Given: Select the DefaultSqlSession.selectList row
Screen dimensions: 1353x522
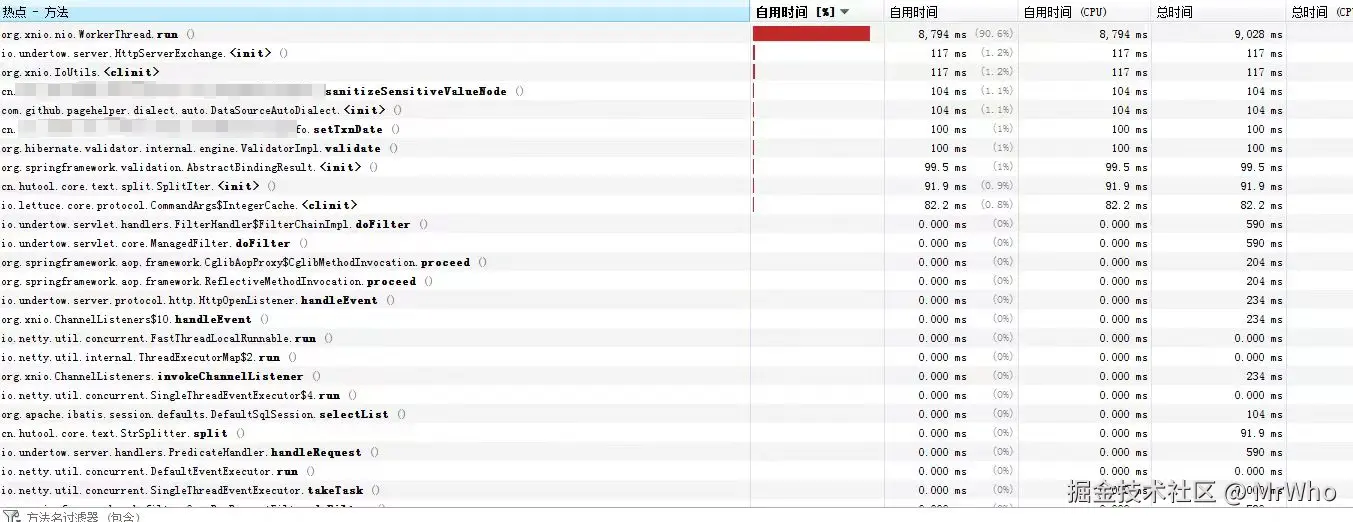Looking at the screenshot, I should pos(202,414).
